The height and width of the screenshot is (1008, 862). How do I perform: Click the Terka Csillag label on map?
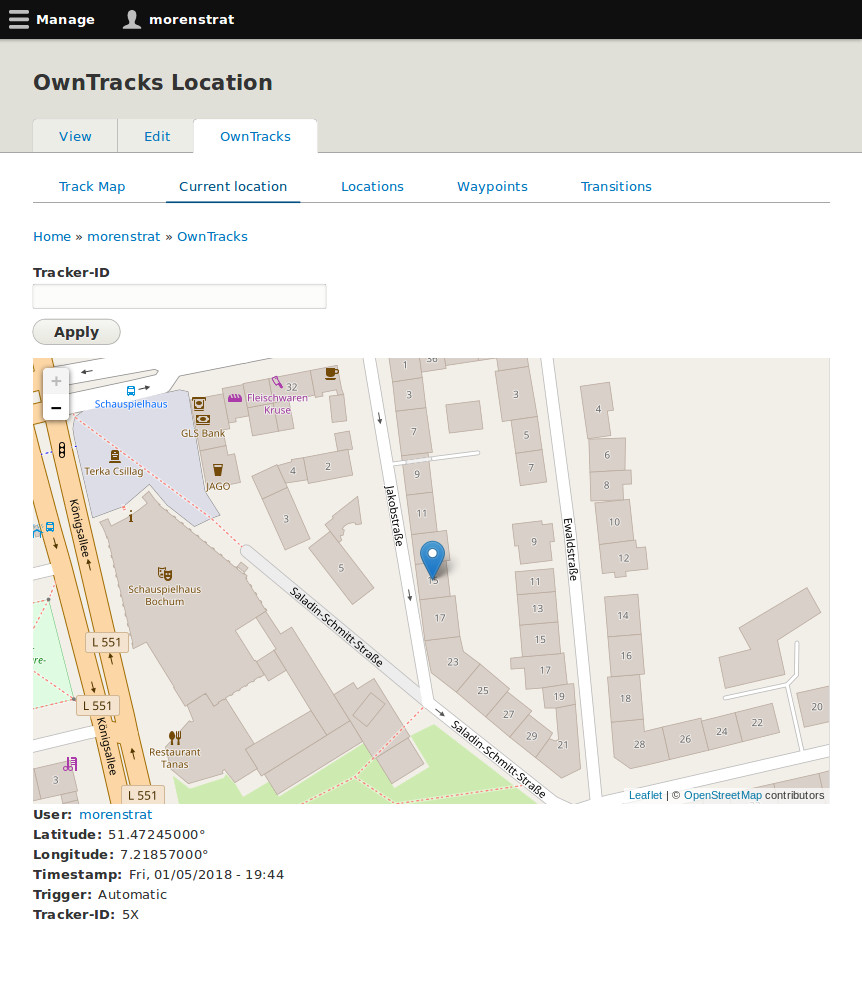[x=114, y=471]
